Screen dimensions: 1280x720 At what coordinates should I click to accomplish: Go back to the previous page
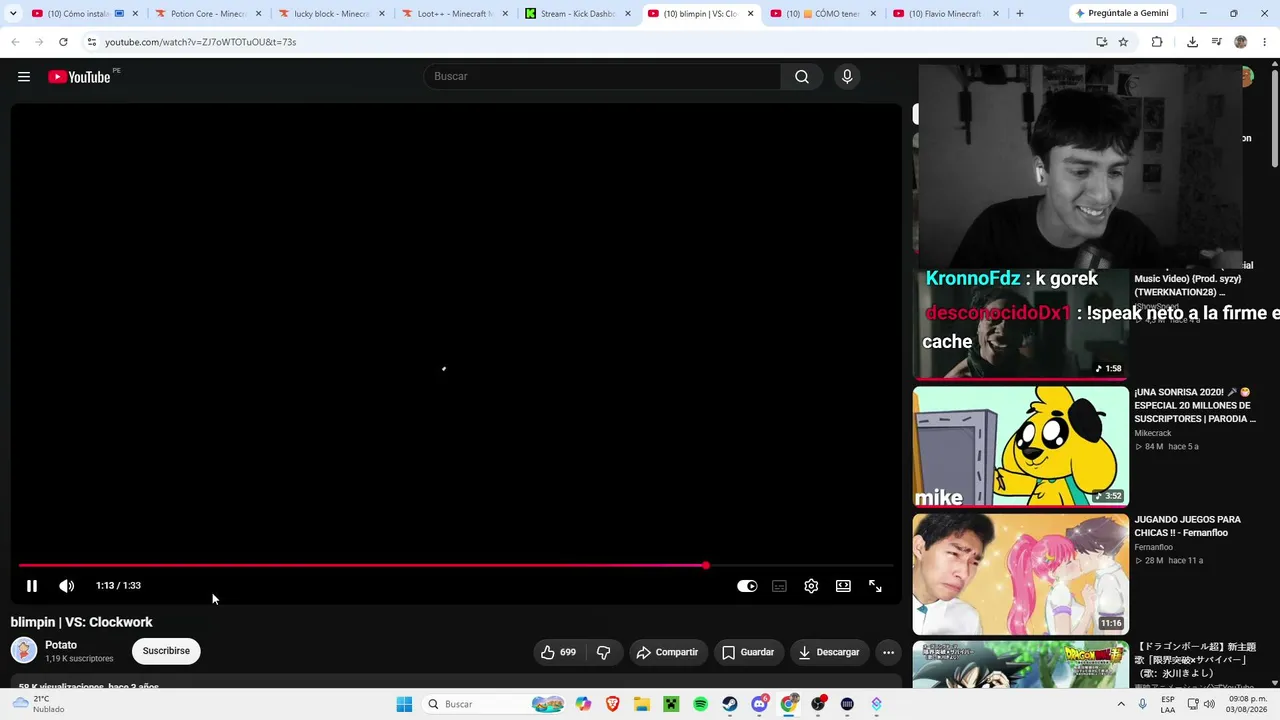[15, 42]
